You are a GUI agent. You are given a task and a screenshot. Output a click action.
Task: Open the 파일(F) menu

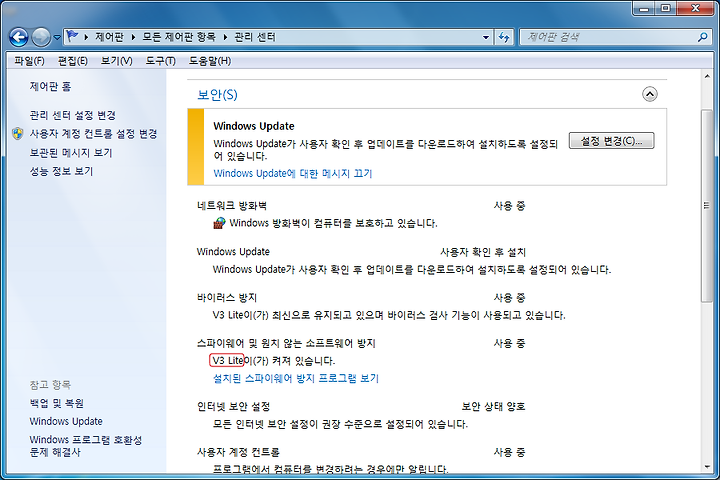(29, 61)
